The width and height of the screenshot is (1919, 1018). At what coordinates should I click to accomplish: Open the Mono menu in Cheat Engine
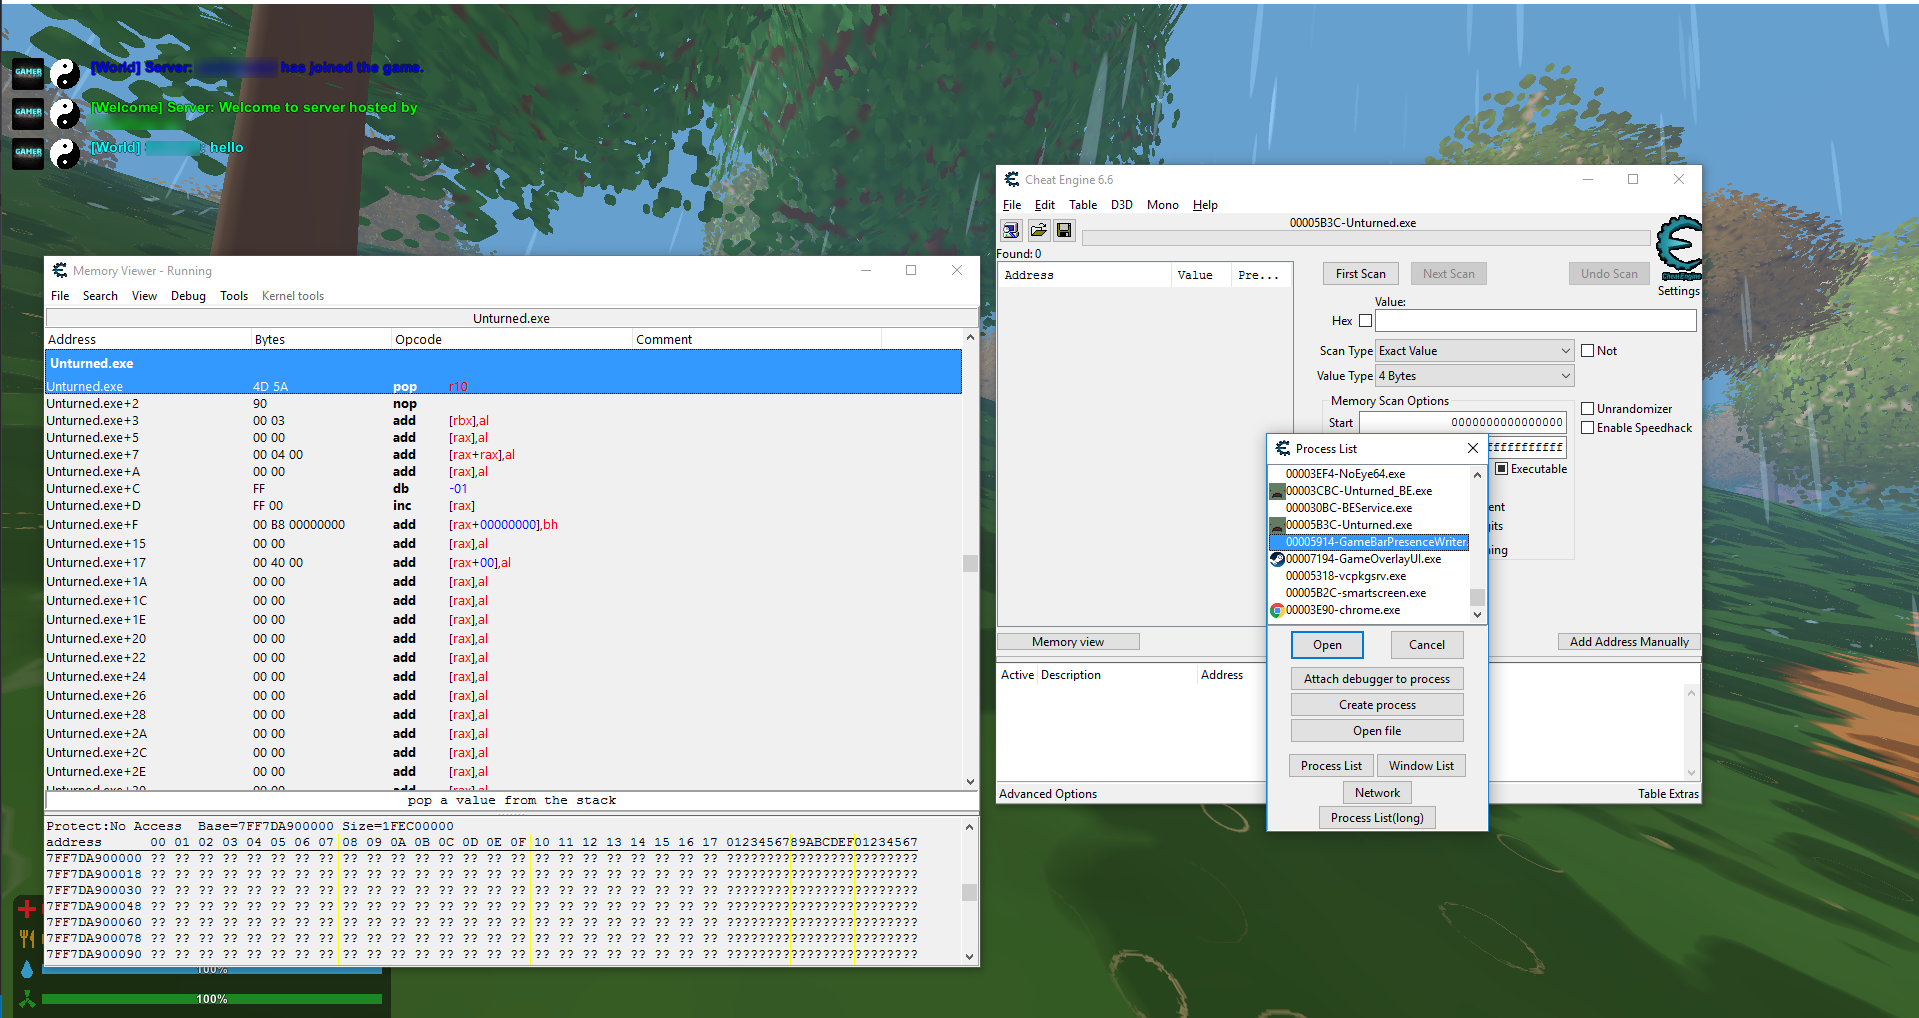(1162, 205)
